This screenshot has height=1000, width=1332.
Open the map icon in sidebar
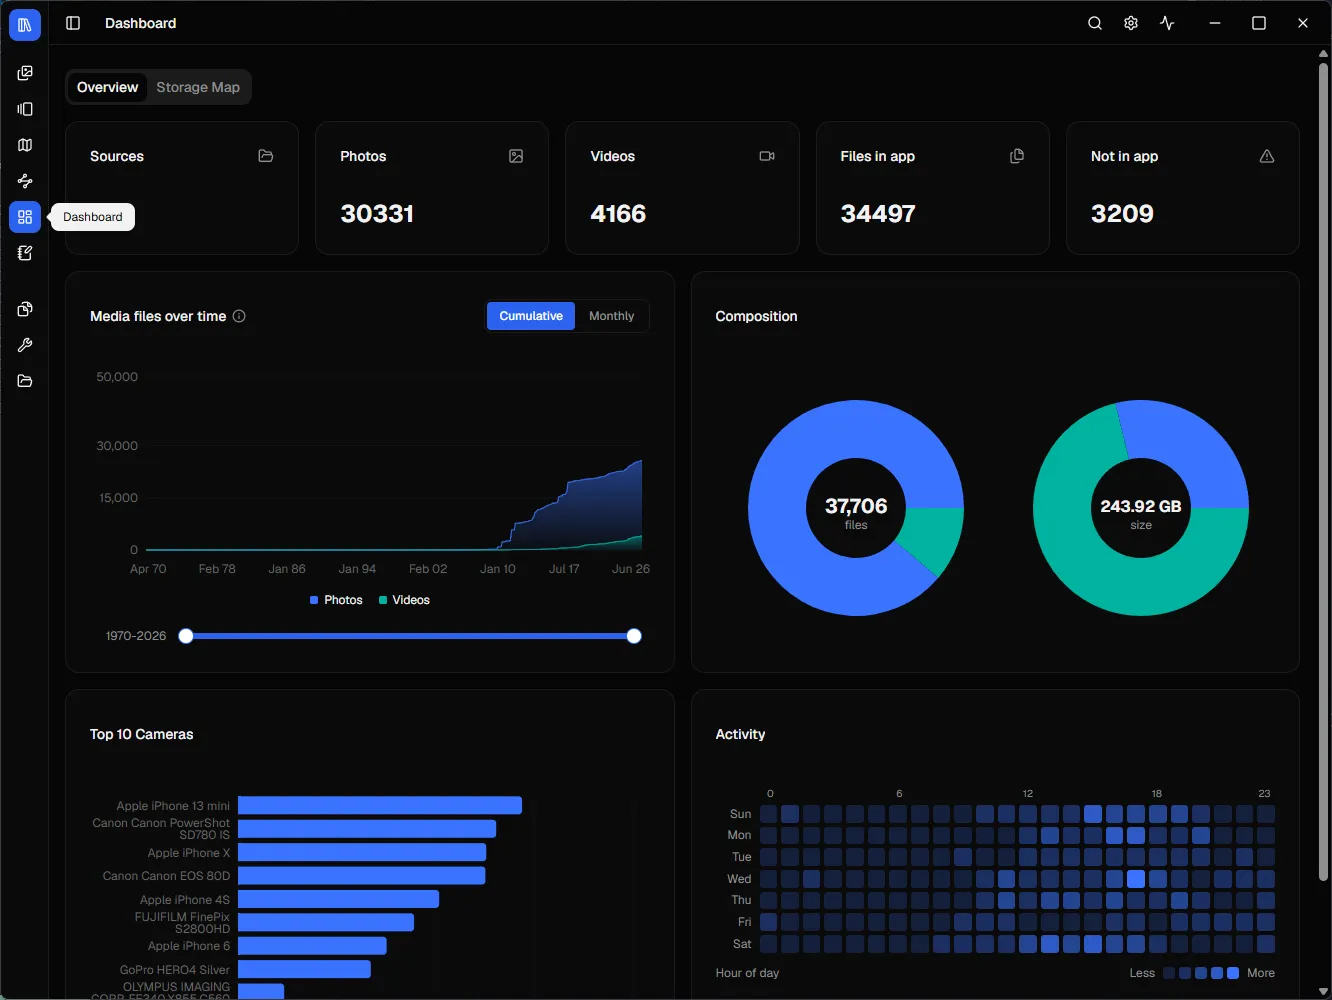[25, 145]
